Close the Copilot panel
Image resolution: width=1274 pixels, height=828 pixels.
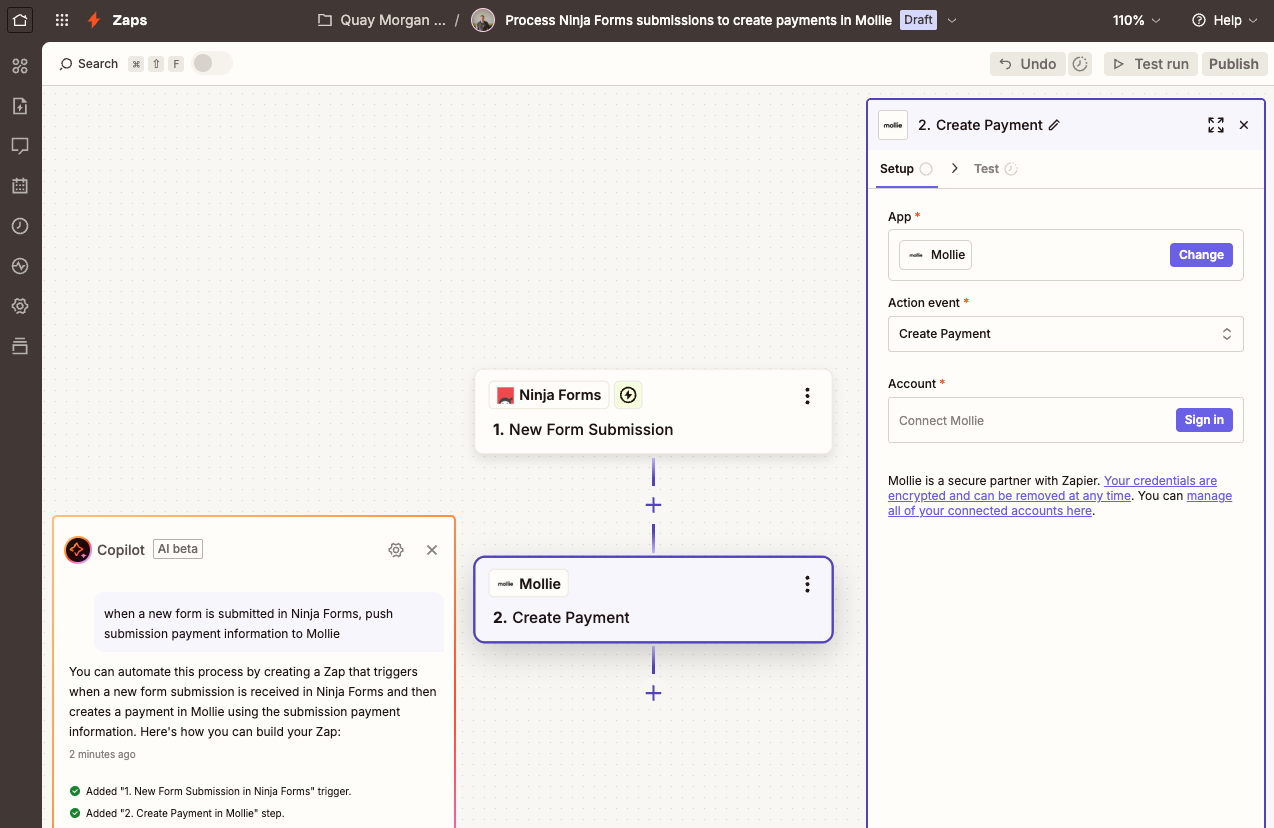[432, 550]
